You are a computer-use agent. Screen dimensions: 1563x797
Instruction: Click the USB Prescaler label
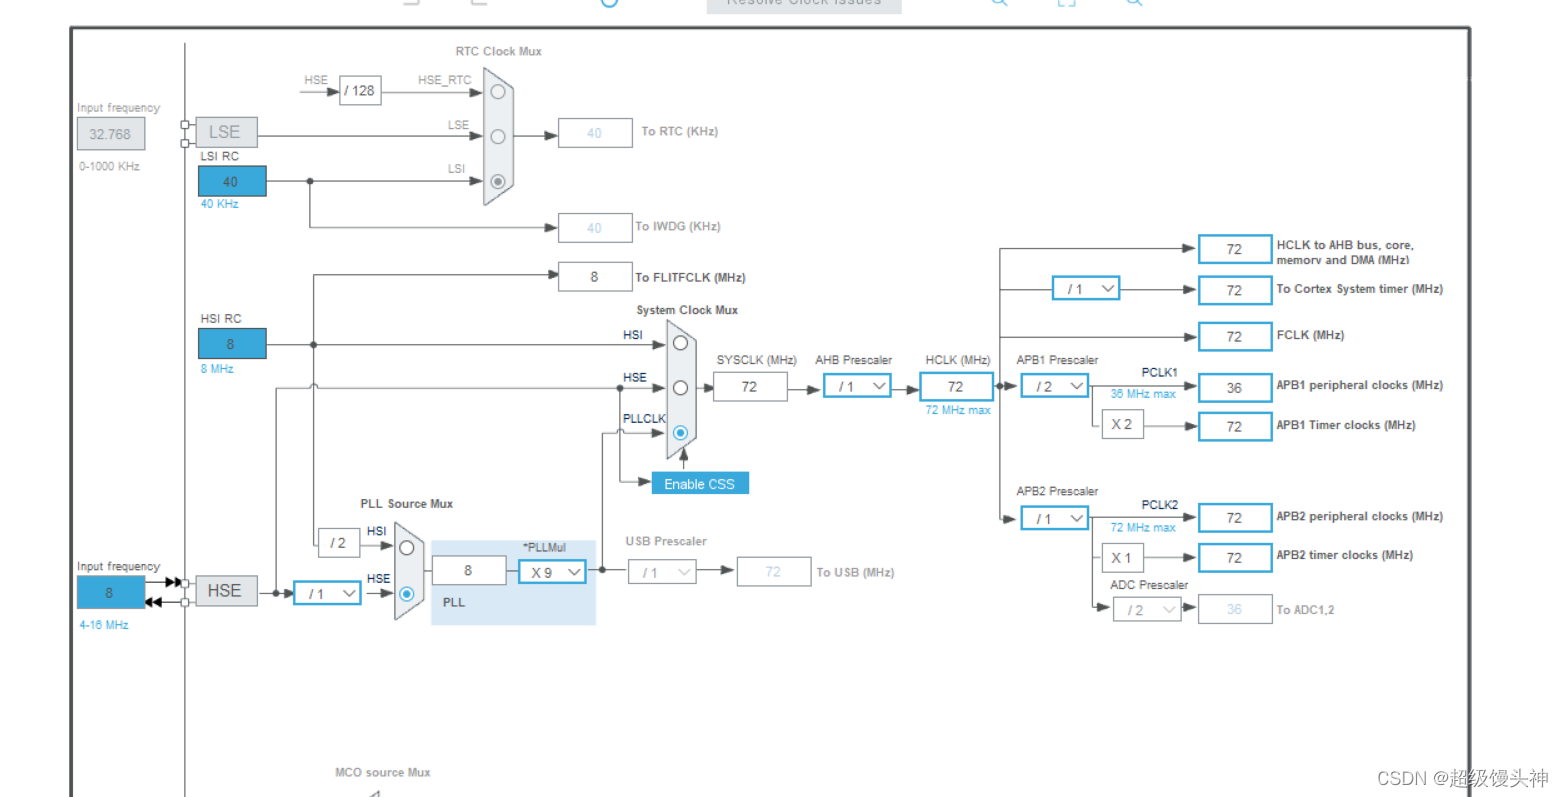[x=666, y=541]
